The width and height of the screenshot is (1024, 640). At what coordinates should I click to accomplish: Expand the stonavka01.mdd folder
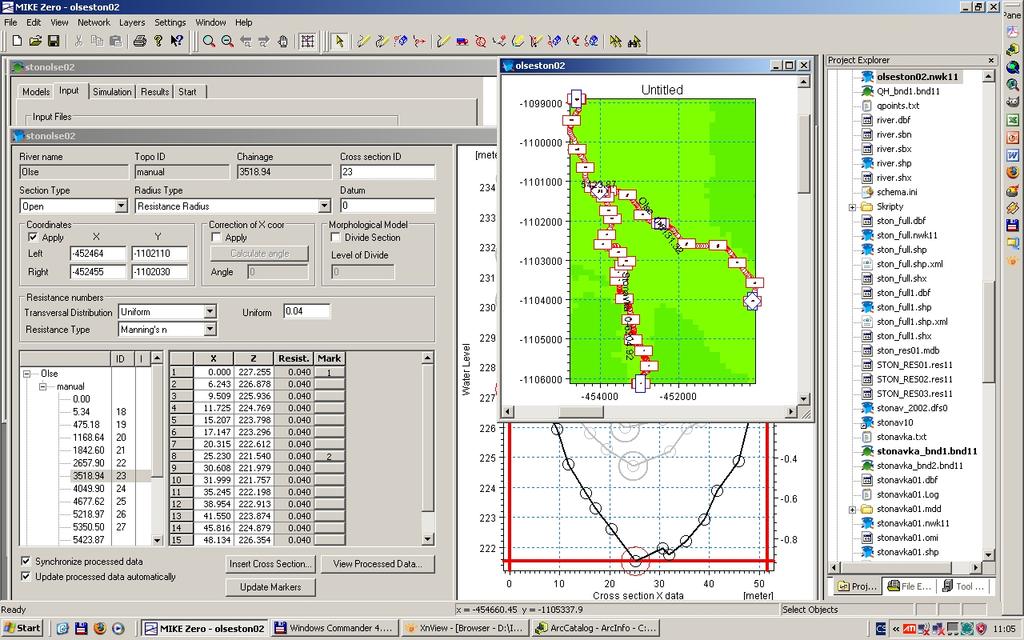(x=852, y=509)
